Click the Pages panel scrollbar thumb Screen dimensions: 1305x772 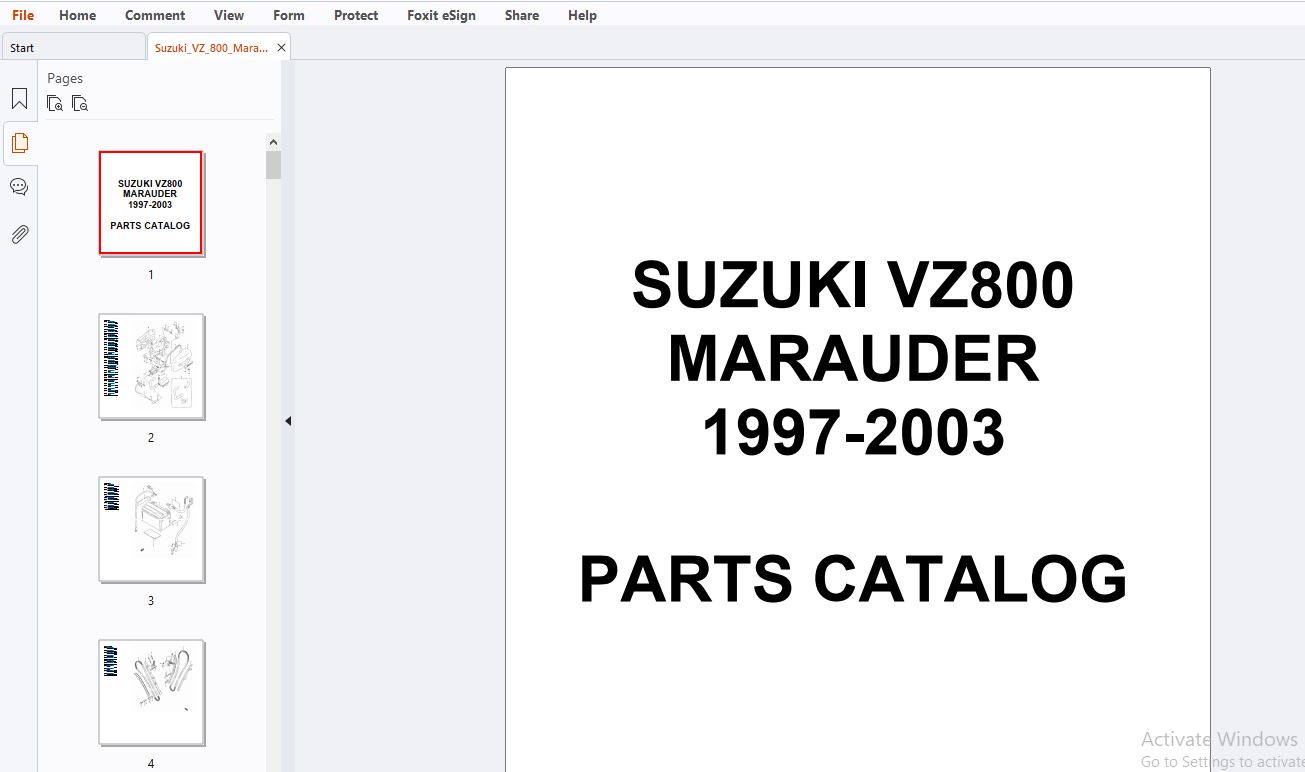click(273, 165)
